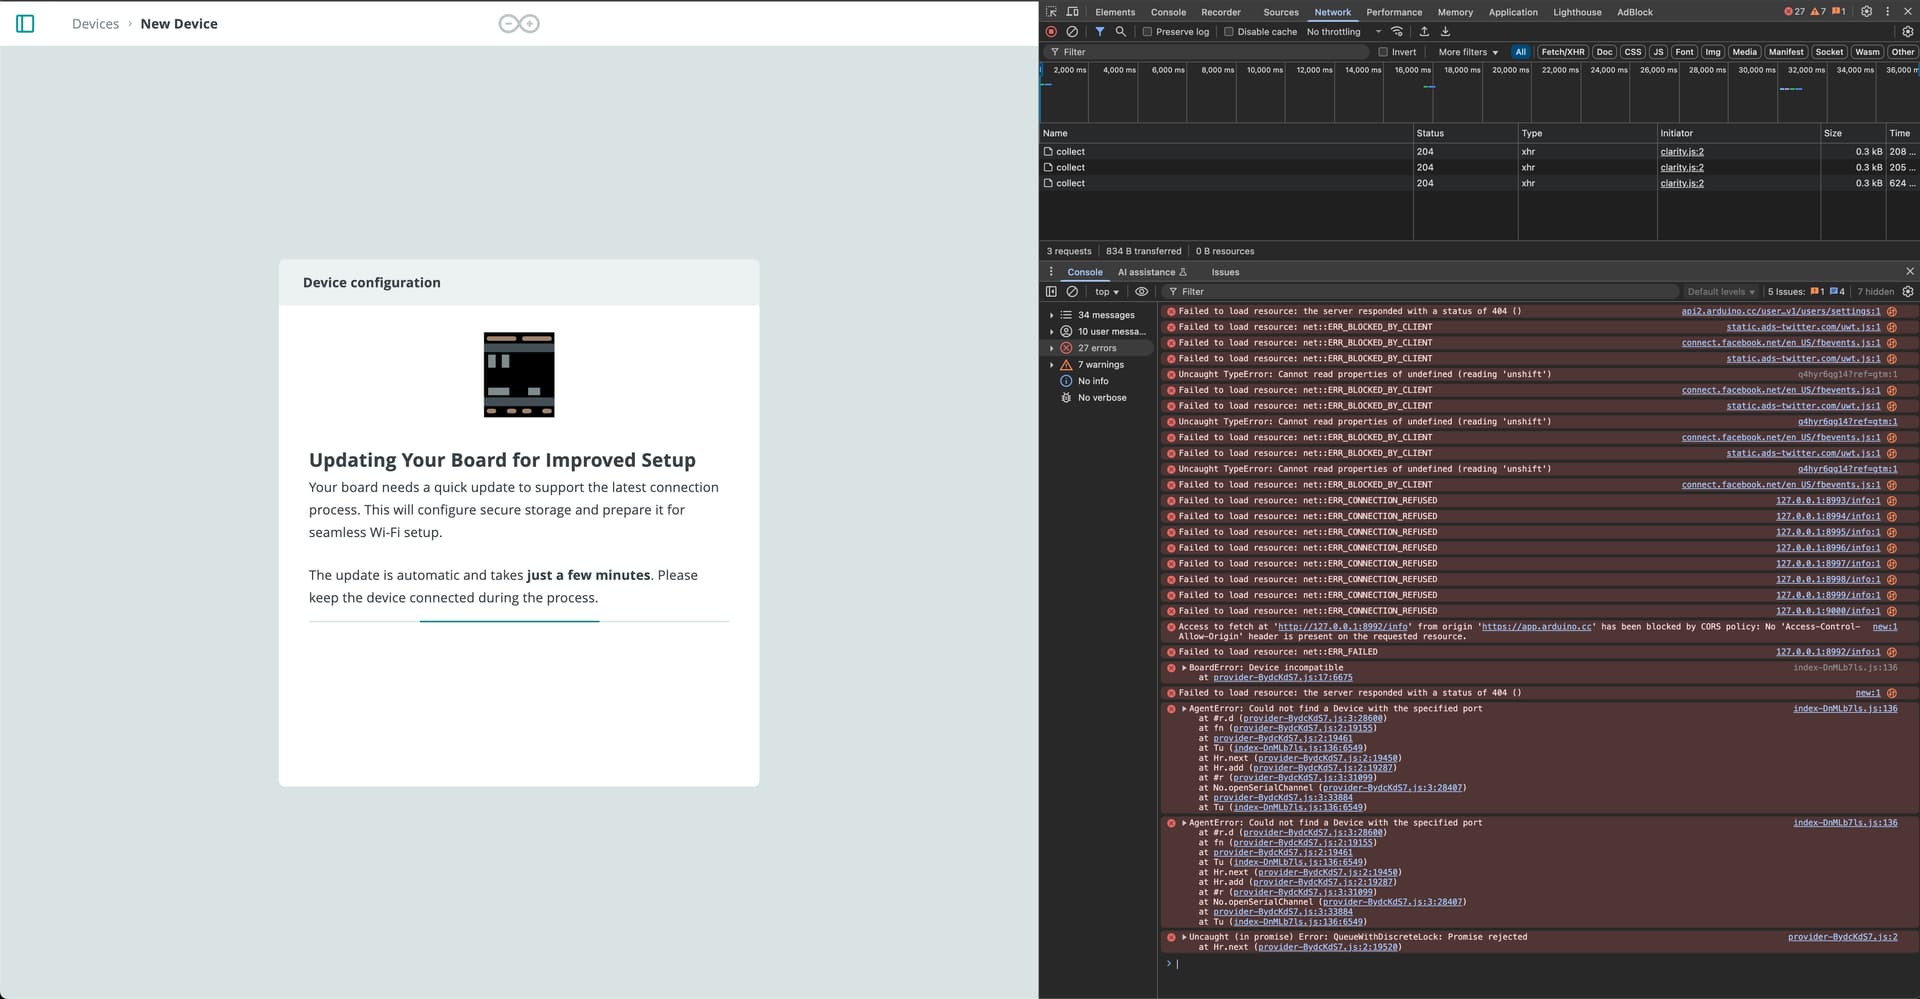Viewport: 1920px width, 999px height.
Task: Expand the 27 errors group in console sidebar
Action: point(1097,348)
